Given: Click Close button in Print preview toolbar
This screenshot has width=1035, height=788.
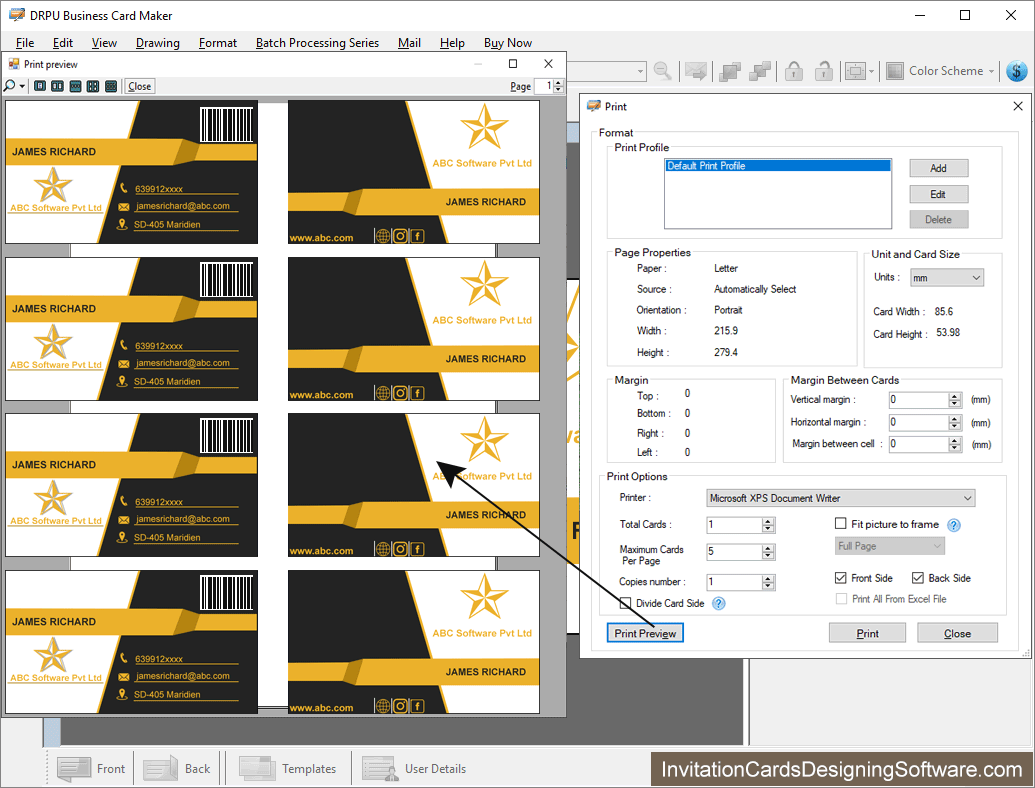Looking at the screenshot, I should (139, 86).
